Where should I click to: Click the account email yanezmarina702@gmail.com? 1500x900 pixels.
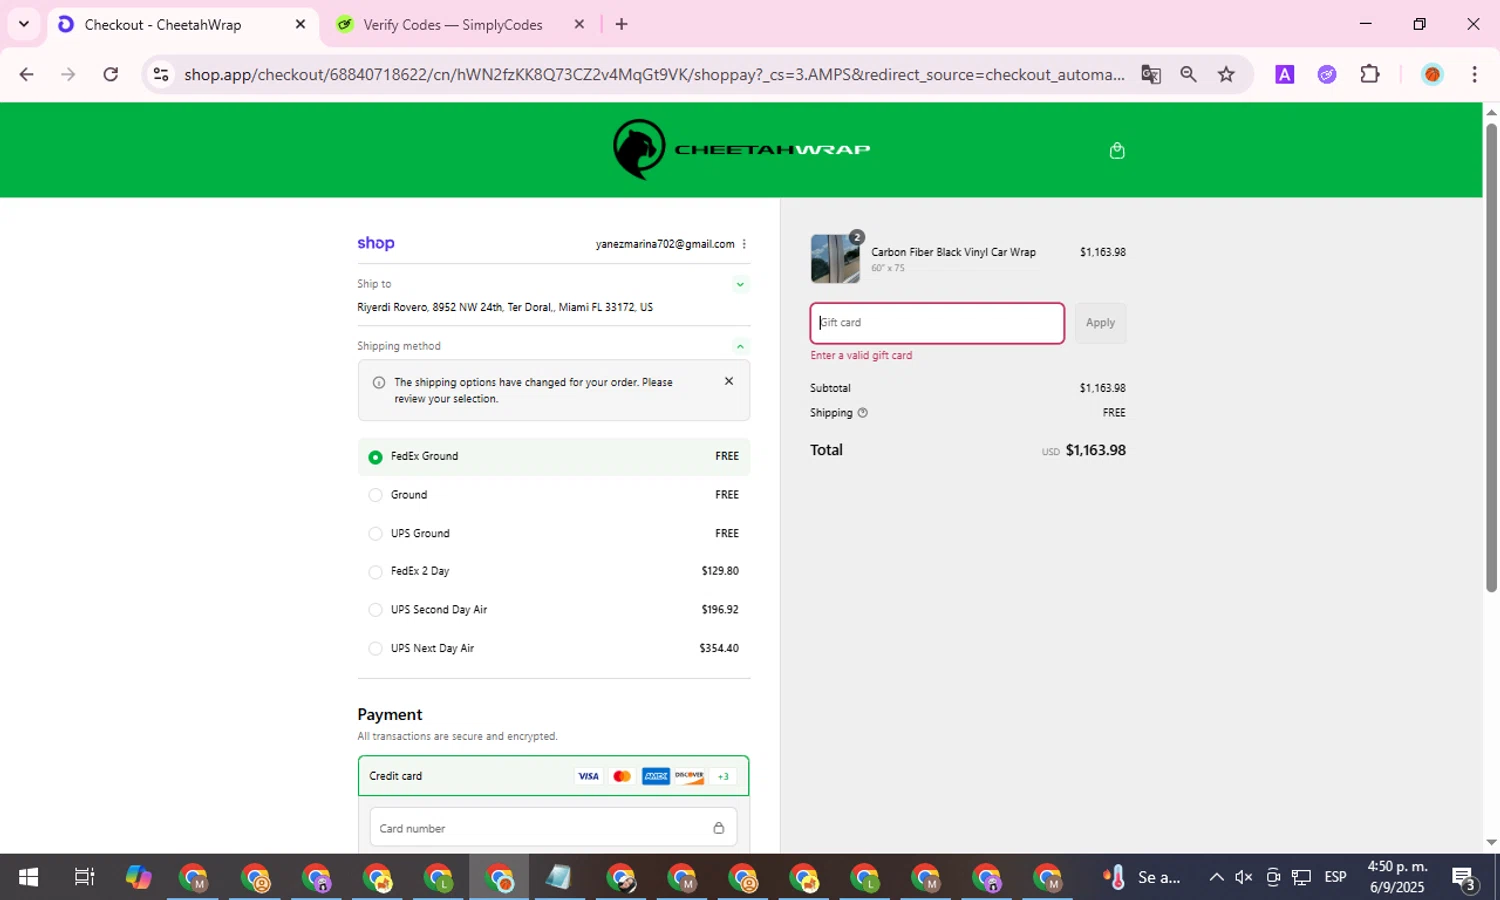pos(665,244)
